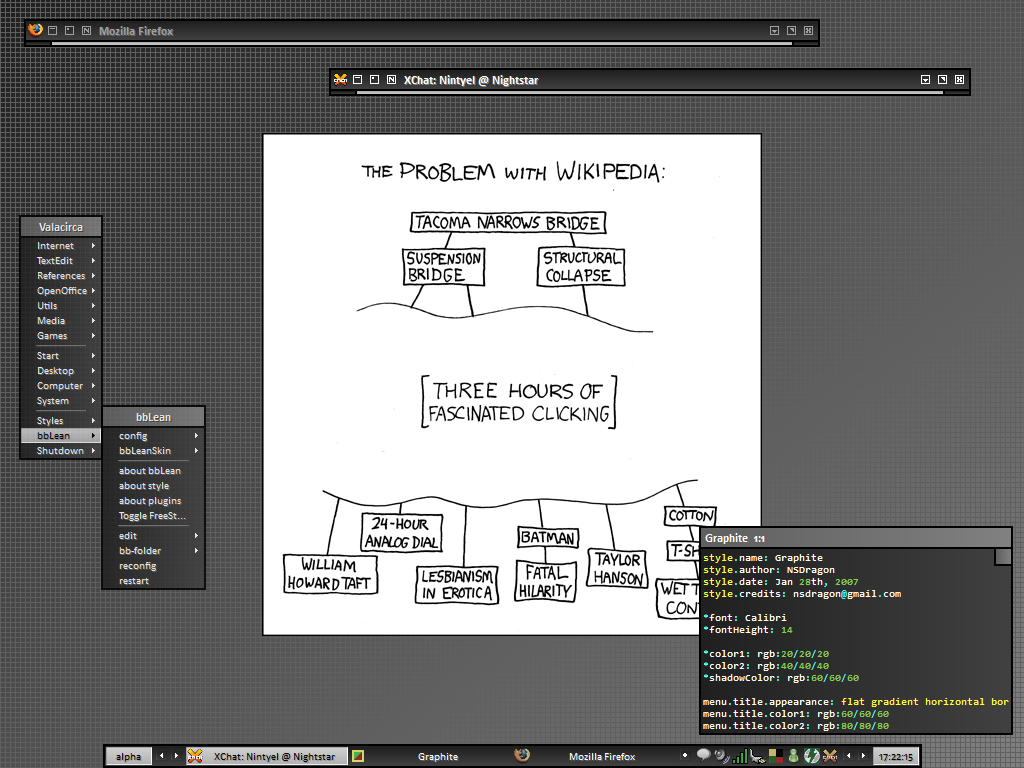The image size is (1024, 768).
Task: Click the 'style.author: NSDragon' line
Action: (769, 569)
